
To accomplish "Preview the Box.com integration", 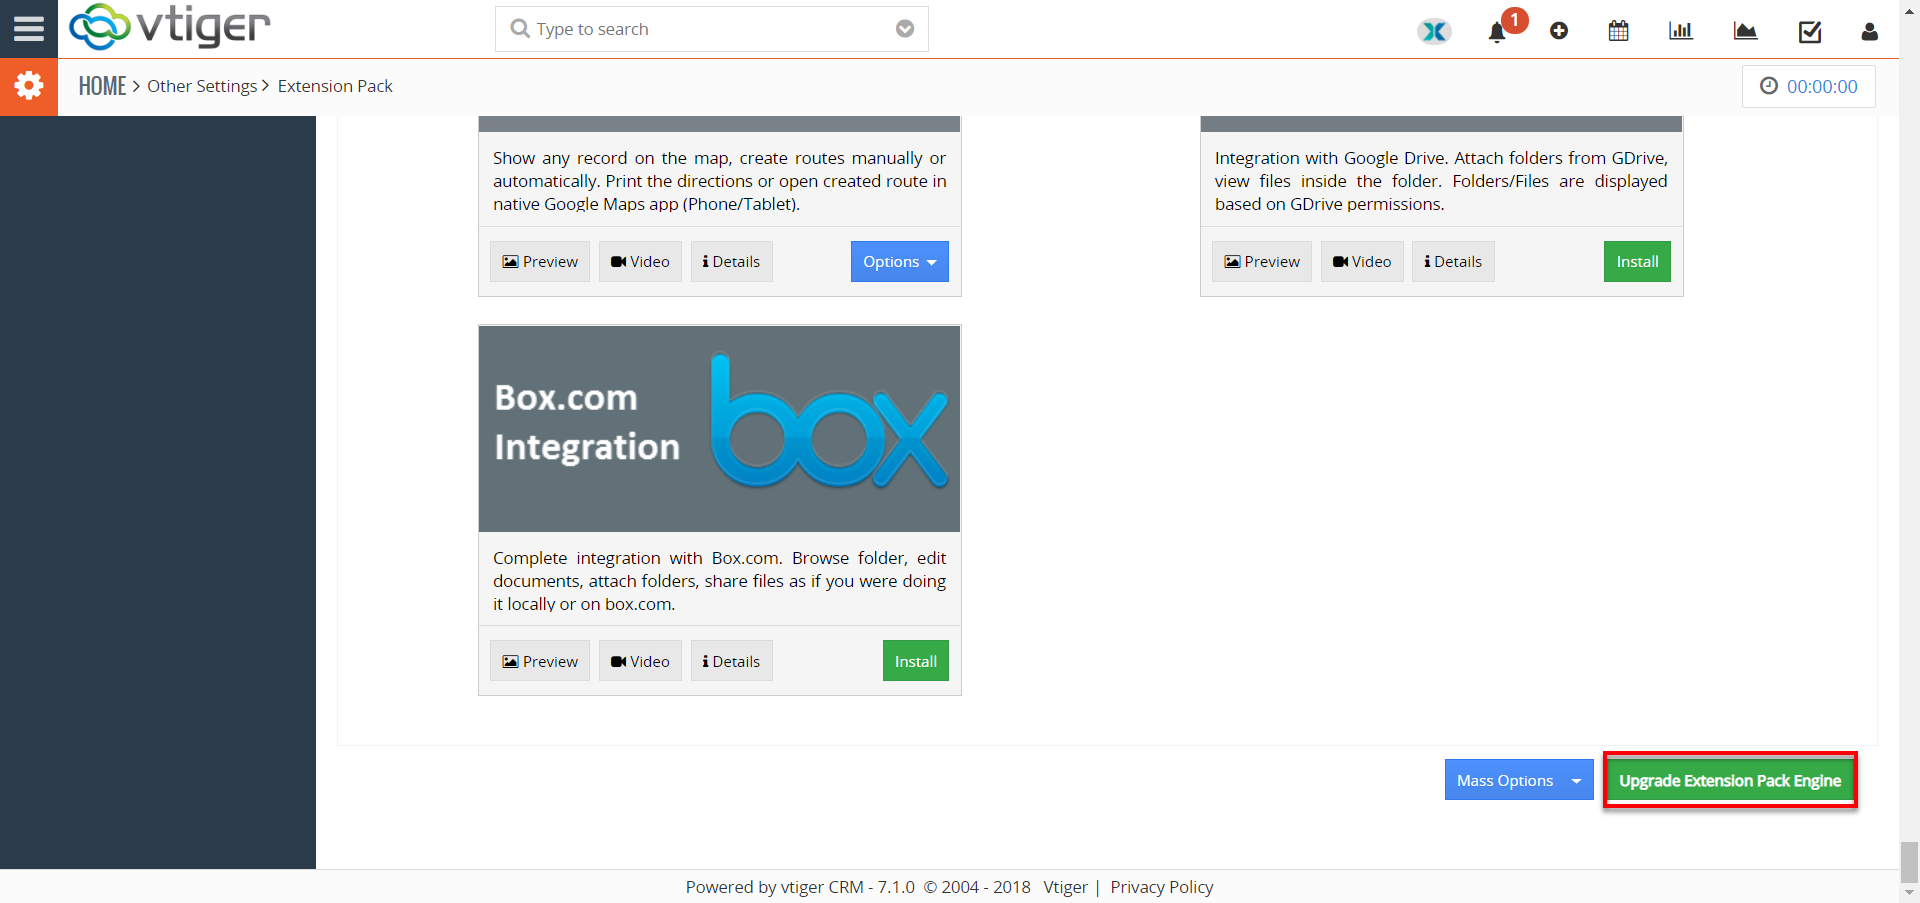I will (x=540, y=661).
